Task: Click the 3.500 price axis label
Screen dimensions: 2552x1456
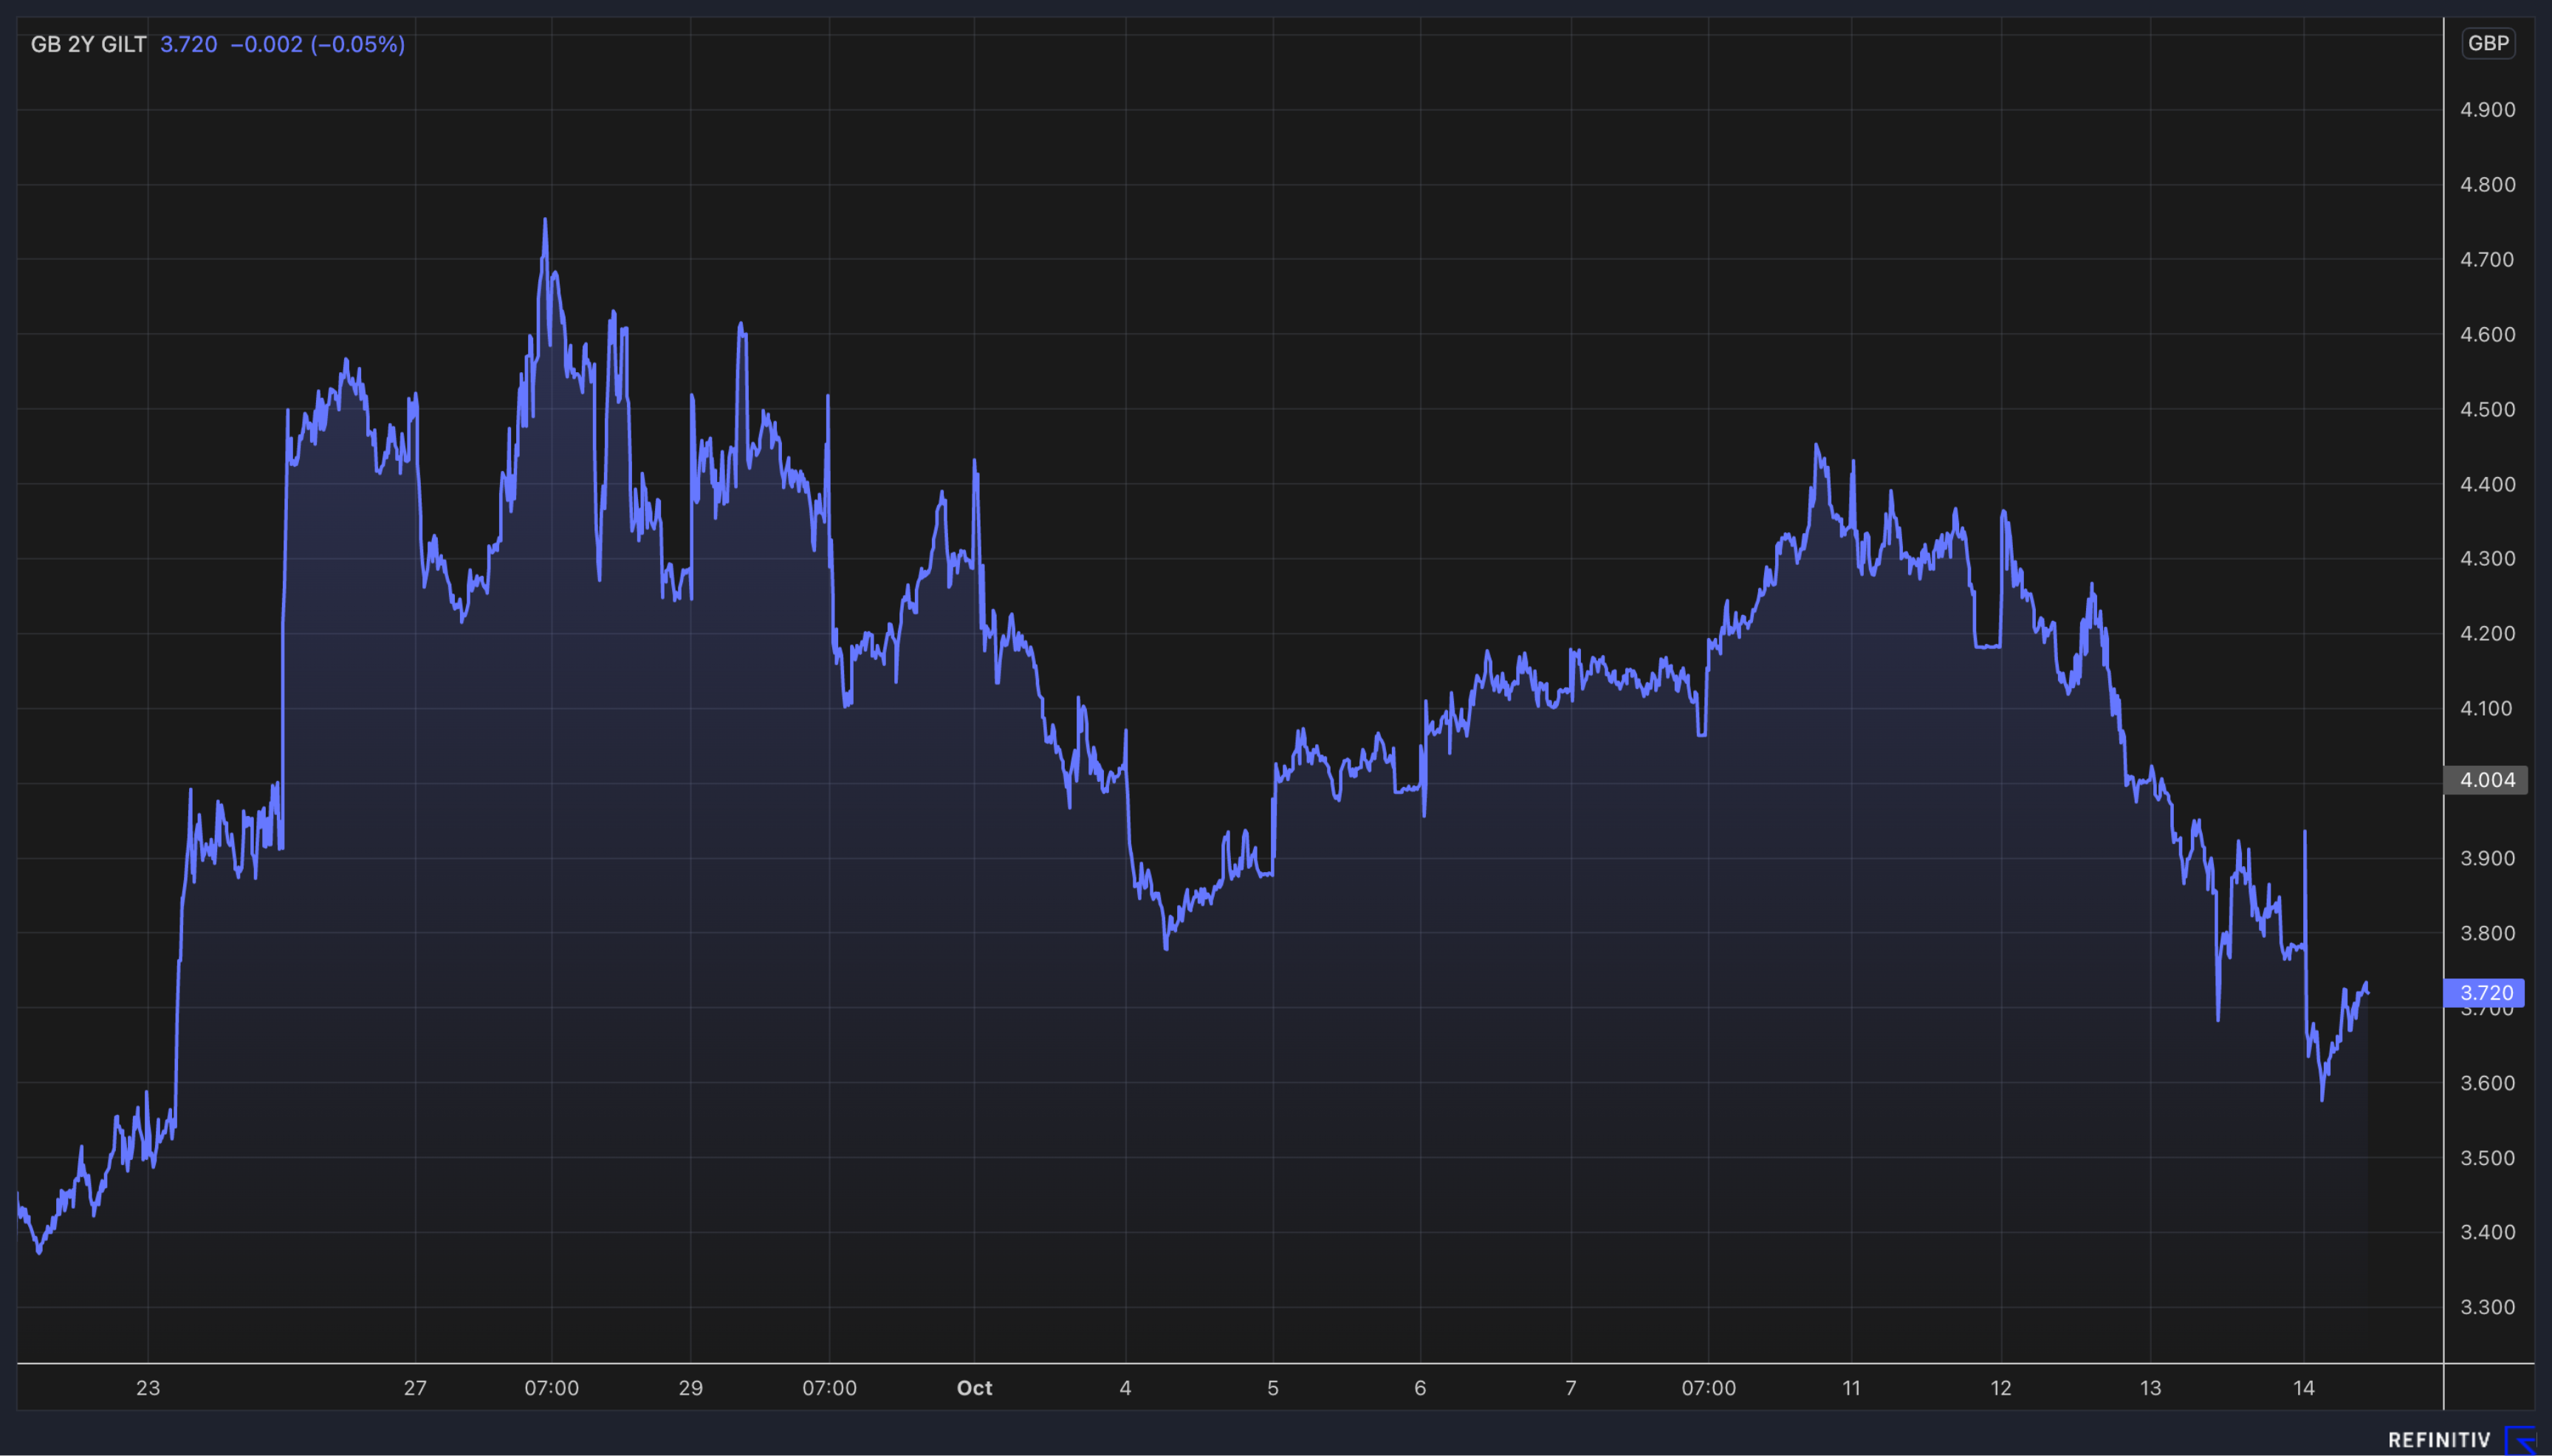Action: 2488,1158
